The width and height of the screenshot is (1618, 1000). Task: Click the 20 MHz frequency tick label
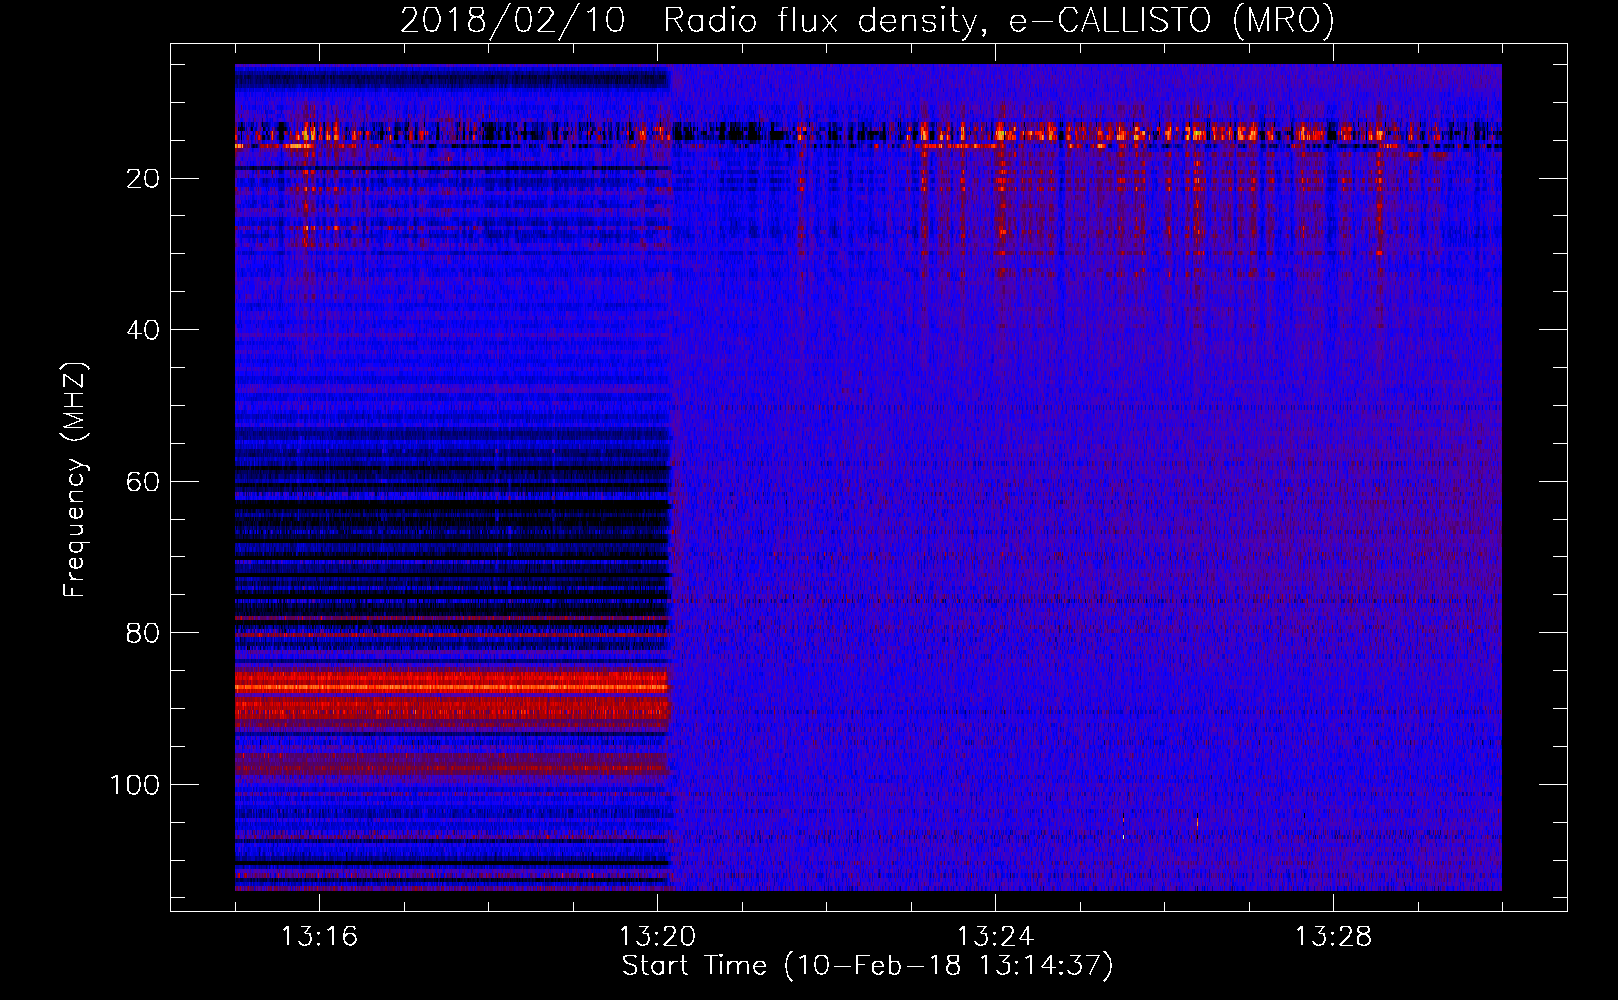click(x=144, y=179)
